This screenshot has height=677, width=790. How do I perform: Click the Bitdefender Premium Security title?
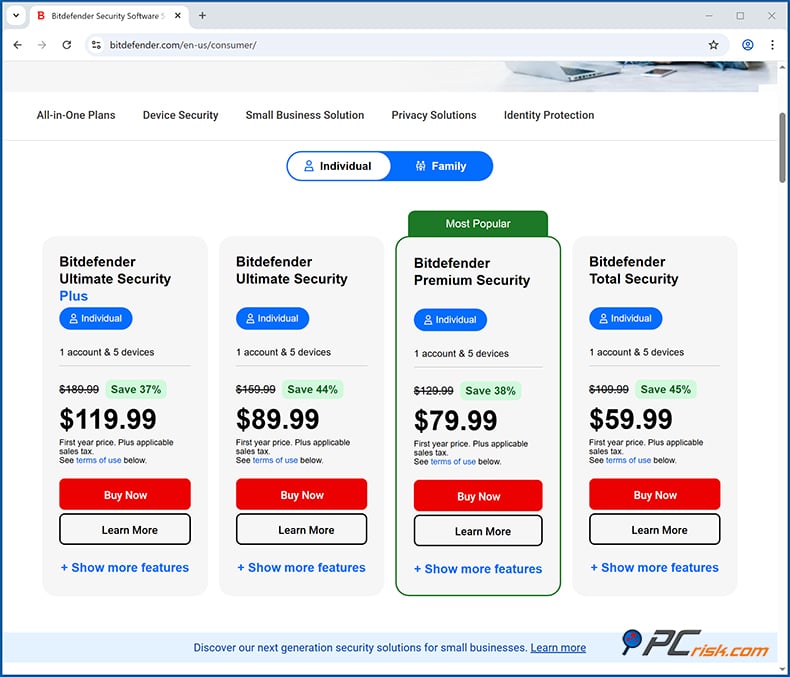[472, 272]
